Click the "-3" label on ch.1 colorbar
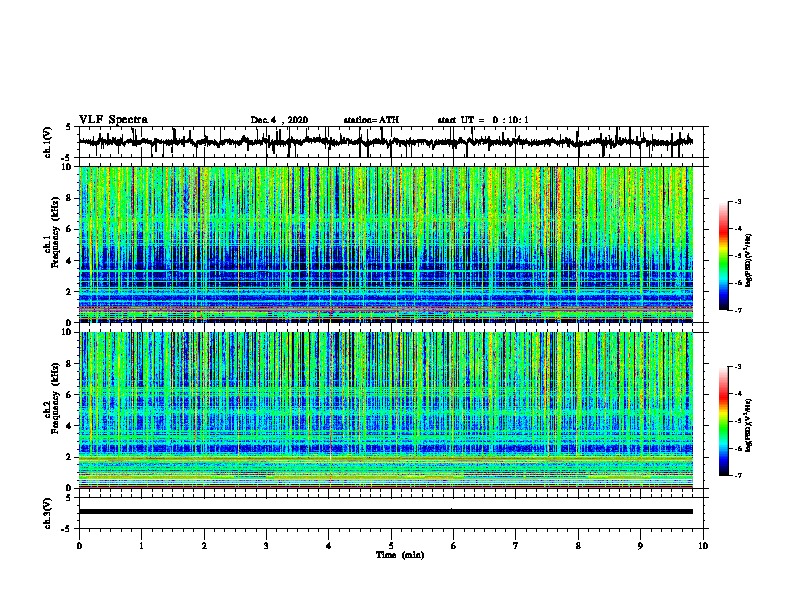Screen dimensions: 792x612 click(x=737, y=202)
